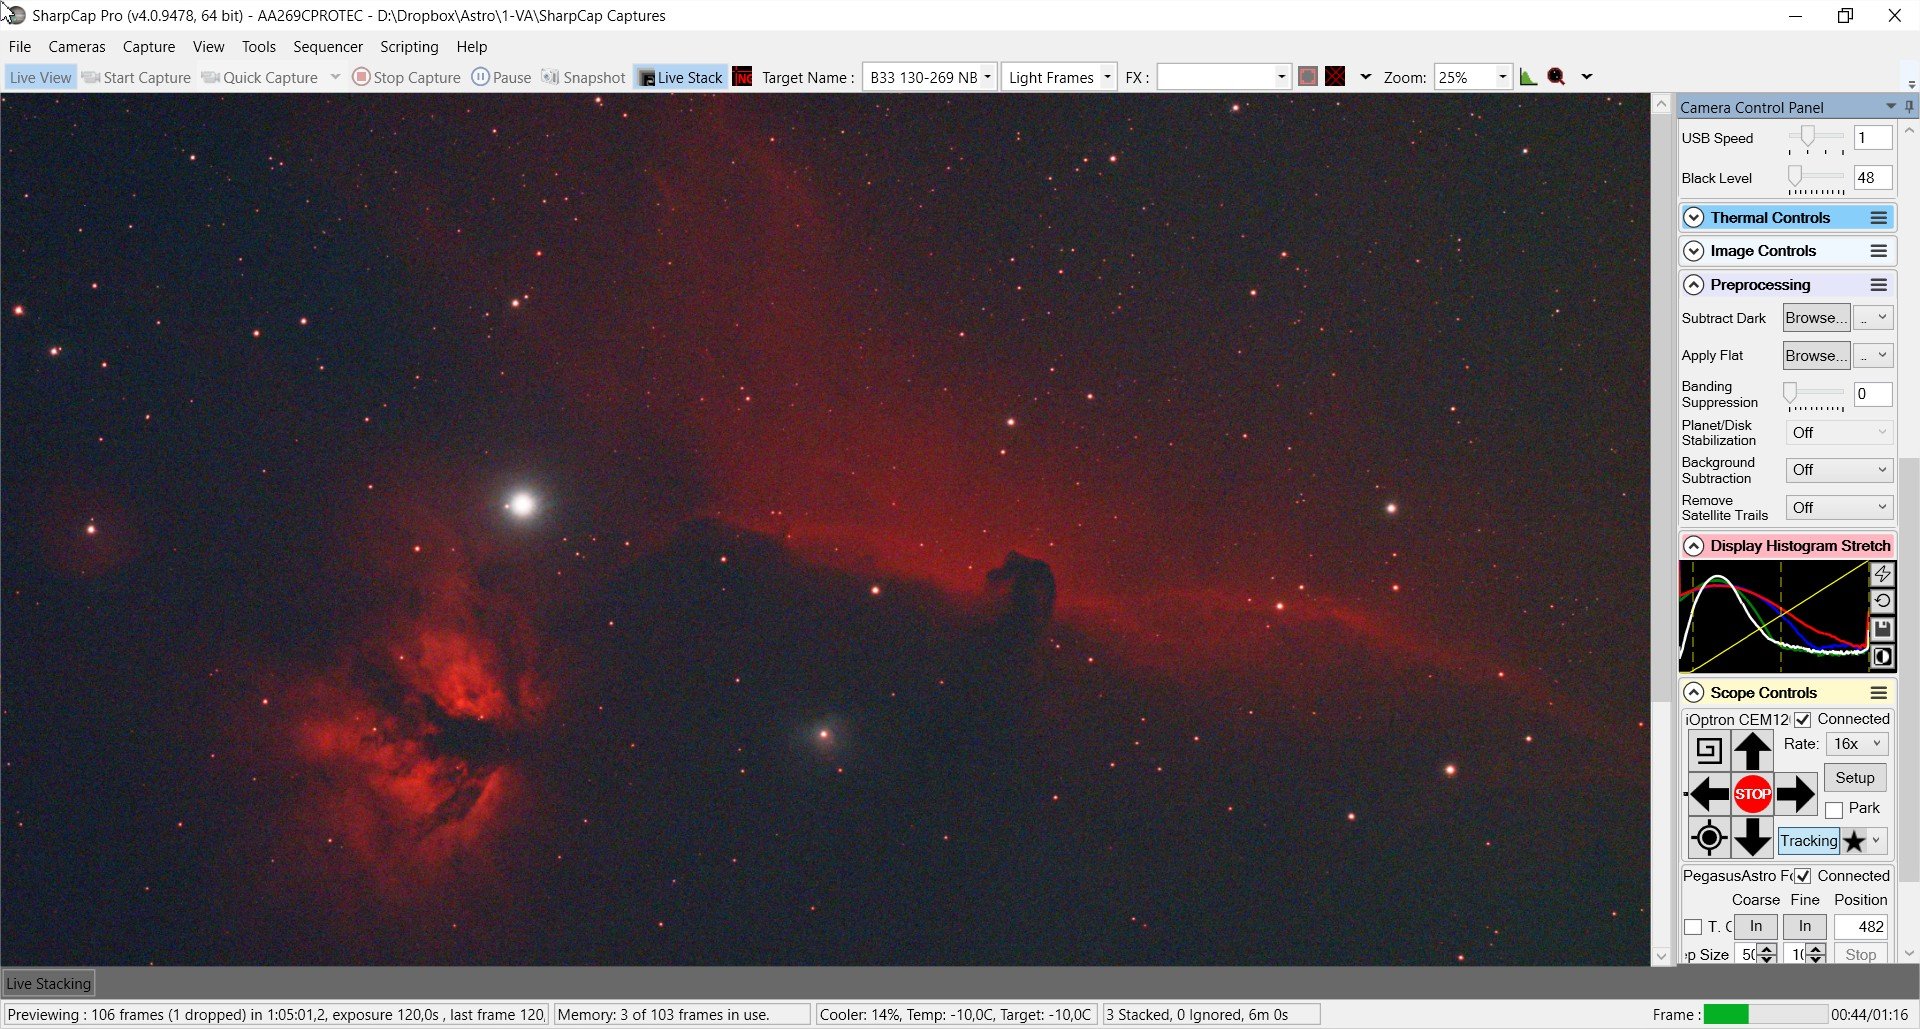Screen dimensions: 1920x1029
Task: Check the T. C checkbox in focuser controls
Action: (x=1693, y=928)
